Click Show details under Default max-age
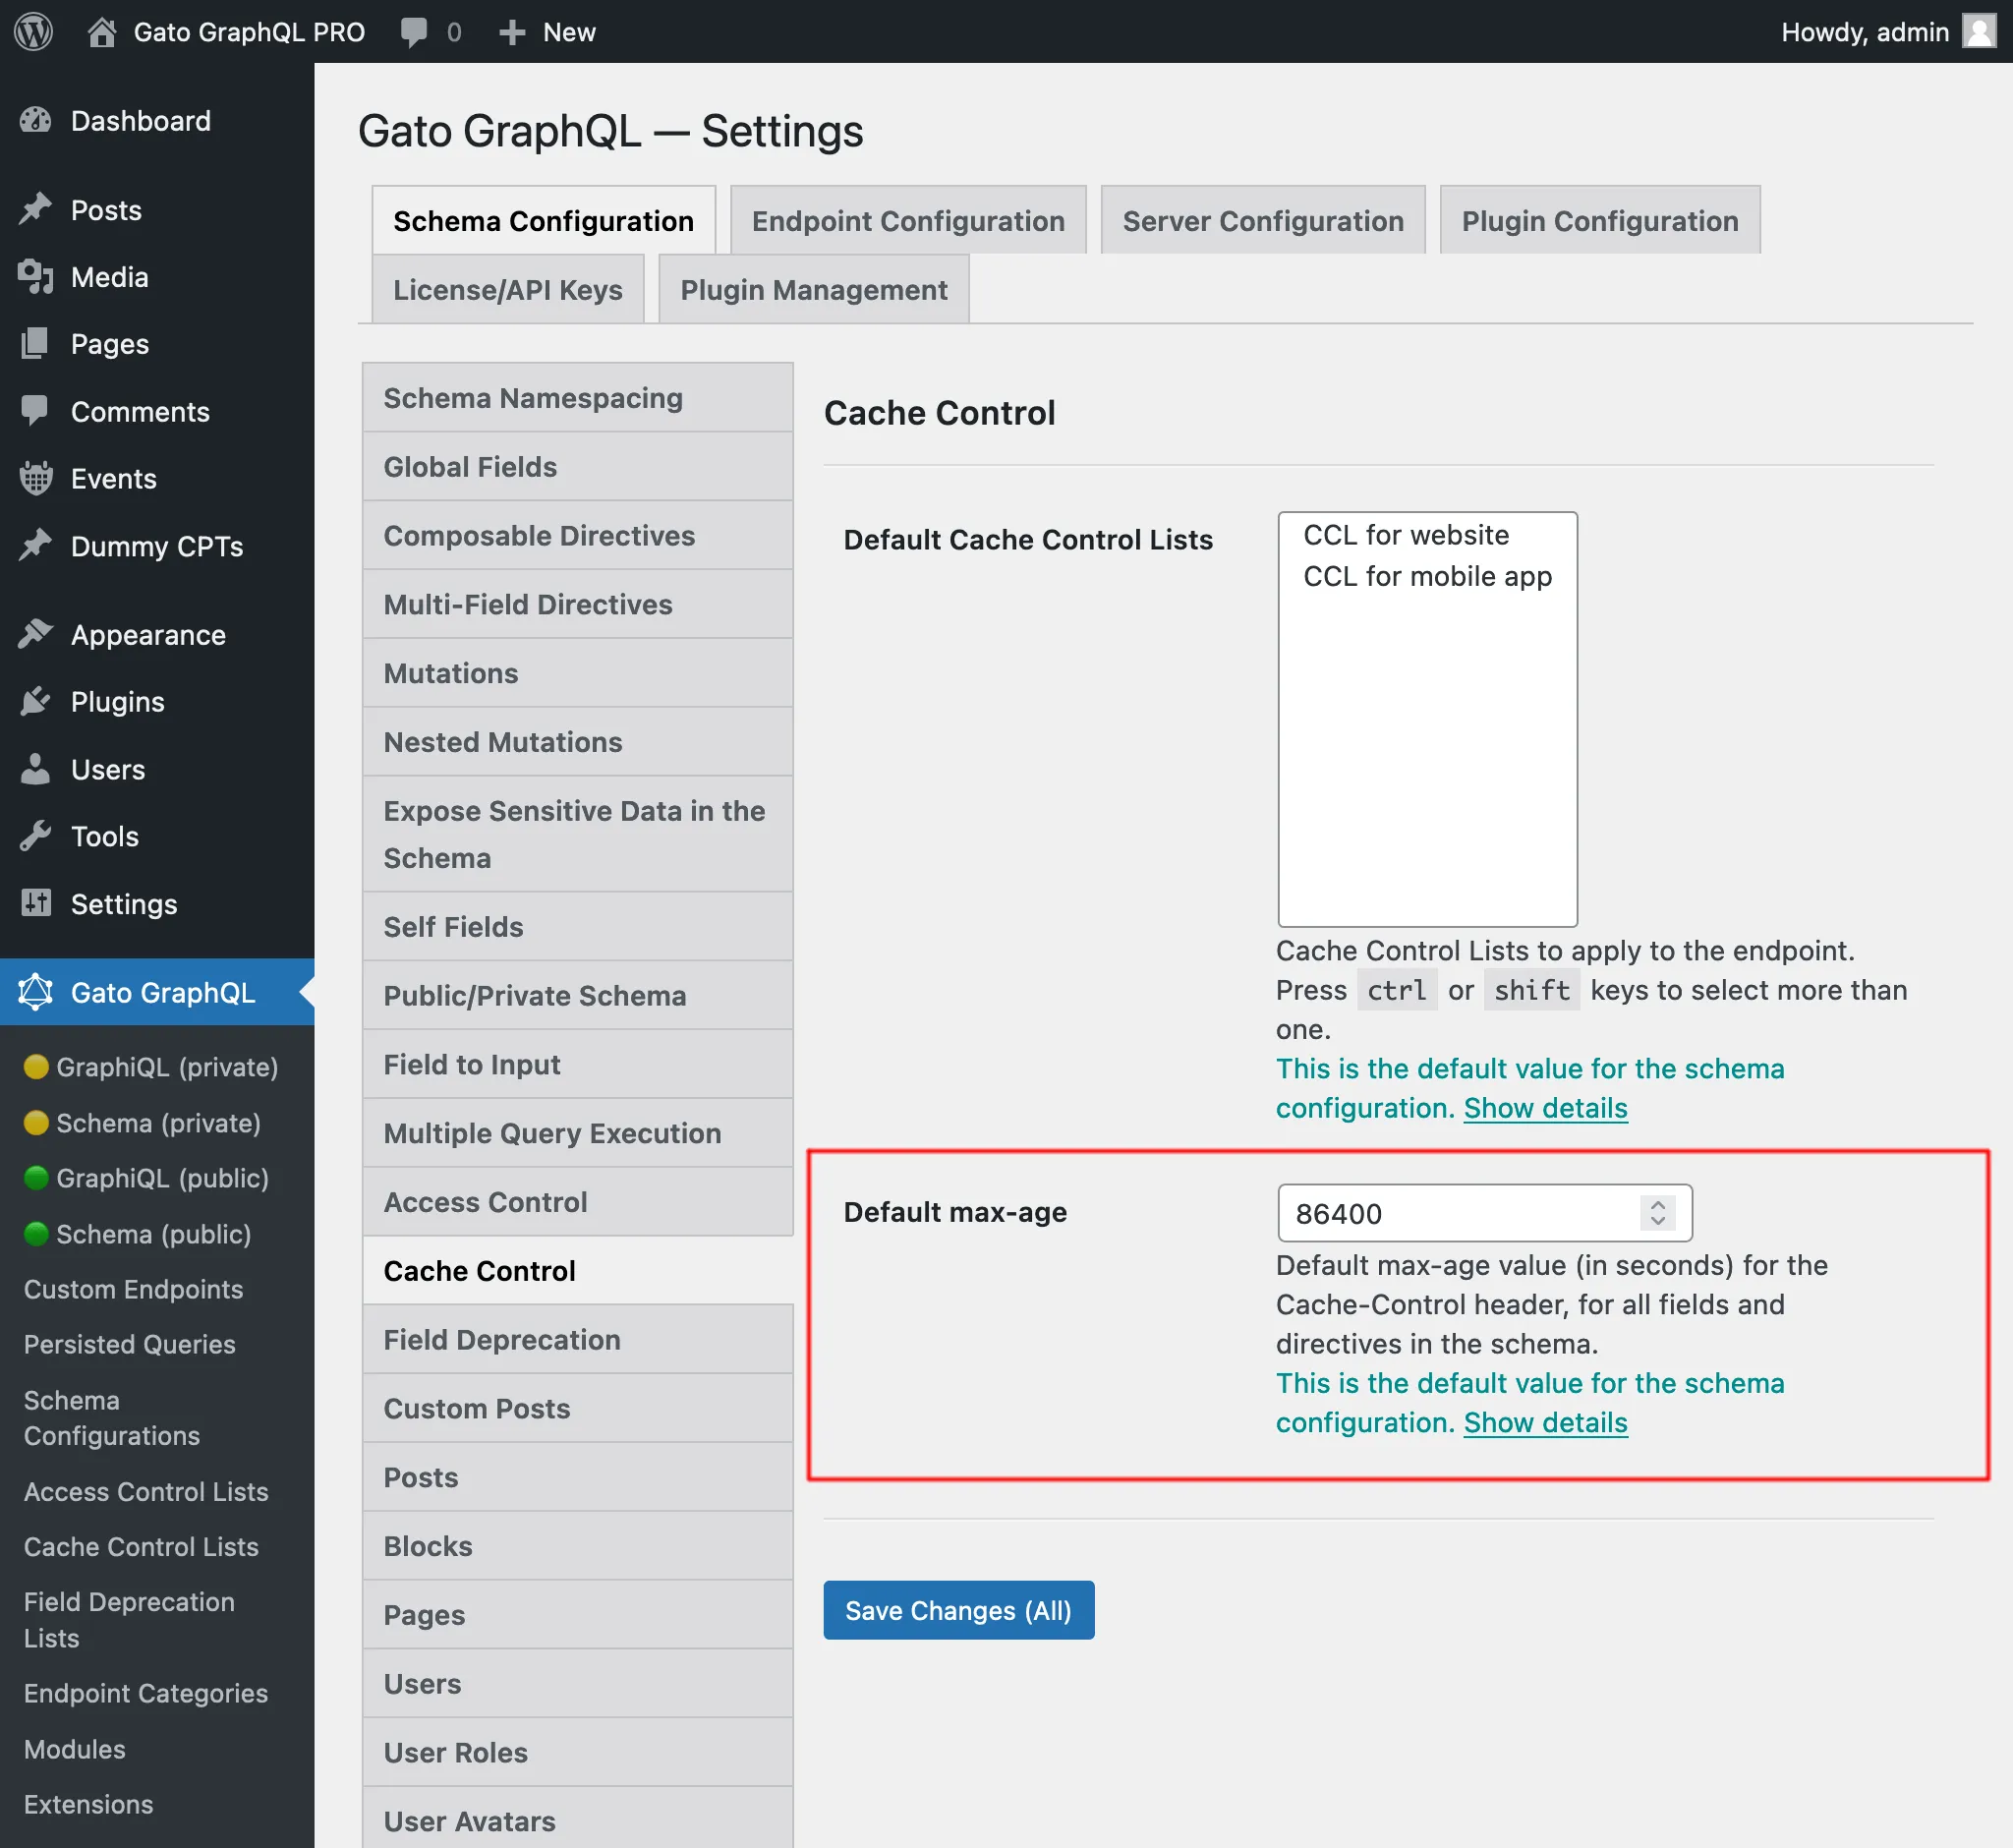The height and width of the screenshot is (1848, 2013). pos(1545,1423)
